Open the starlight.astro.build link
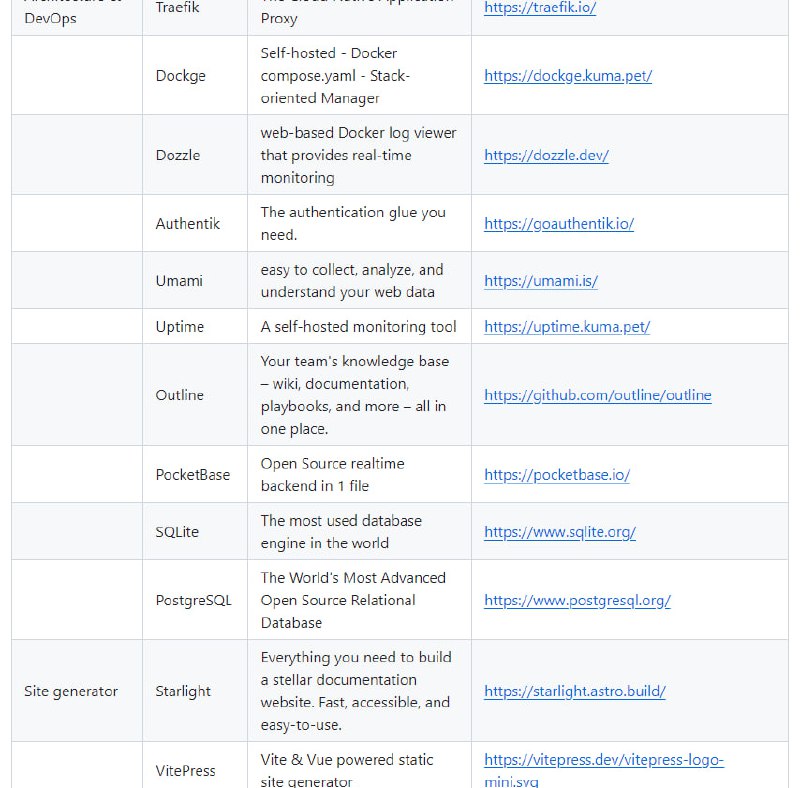Screen dimensions: 800x788 tap(574, 691)
